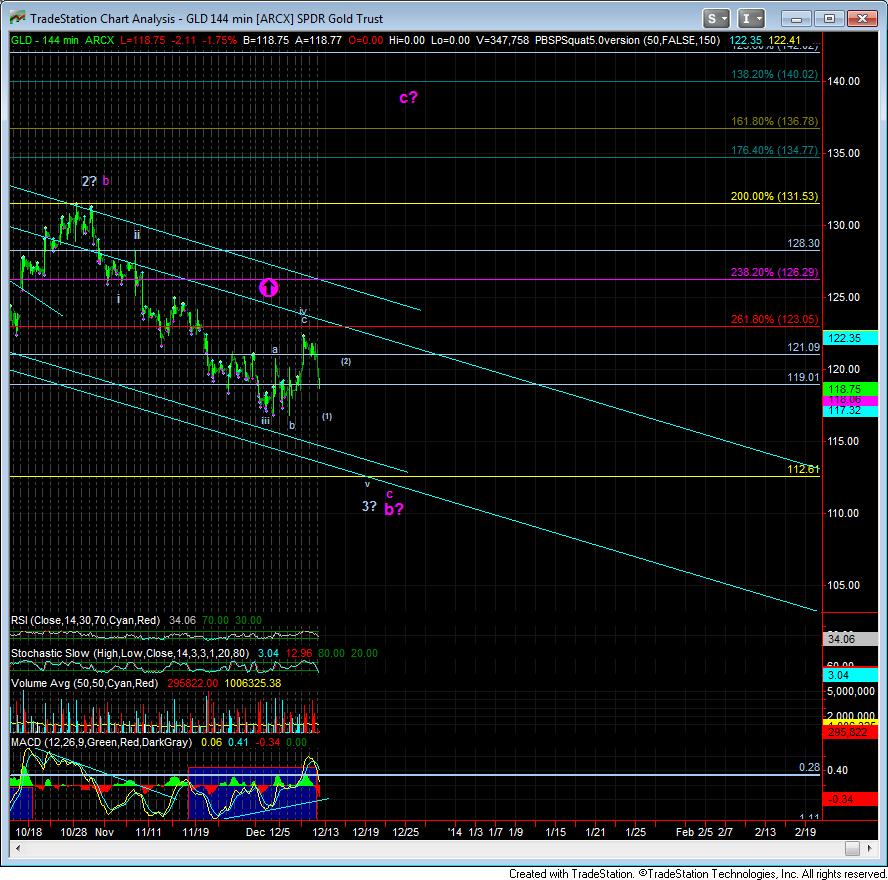Viewport: 888px width, 880px height.
Task: Minimize the chart analysis window
Action: pos(796,19)
